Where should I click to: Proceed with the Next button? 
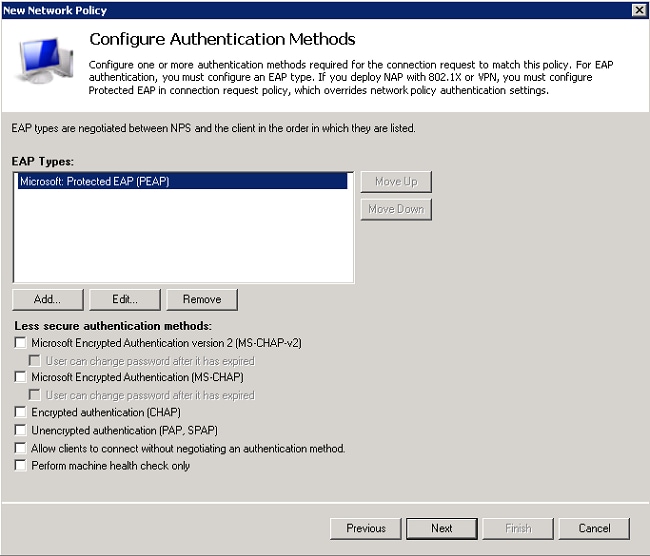441,528
